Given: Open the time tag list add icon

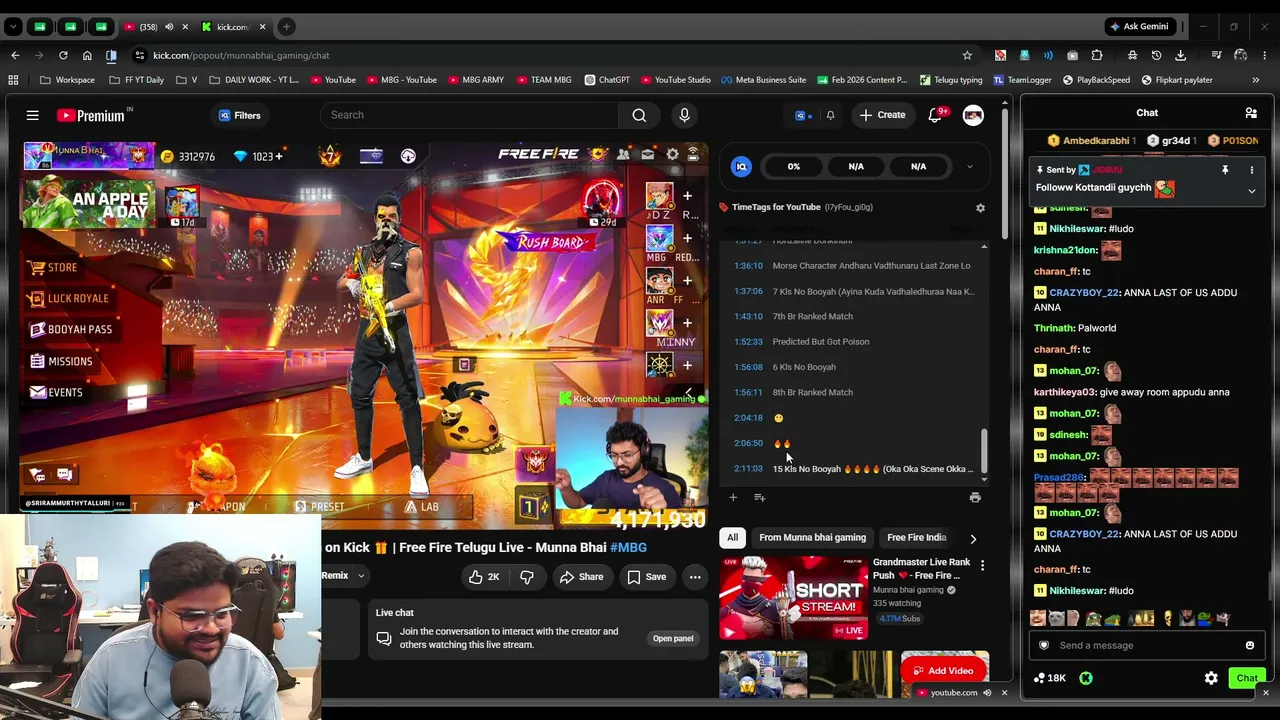Looking at the screenshot, I should (x=760, y=497).
